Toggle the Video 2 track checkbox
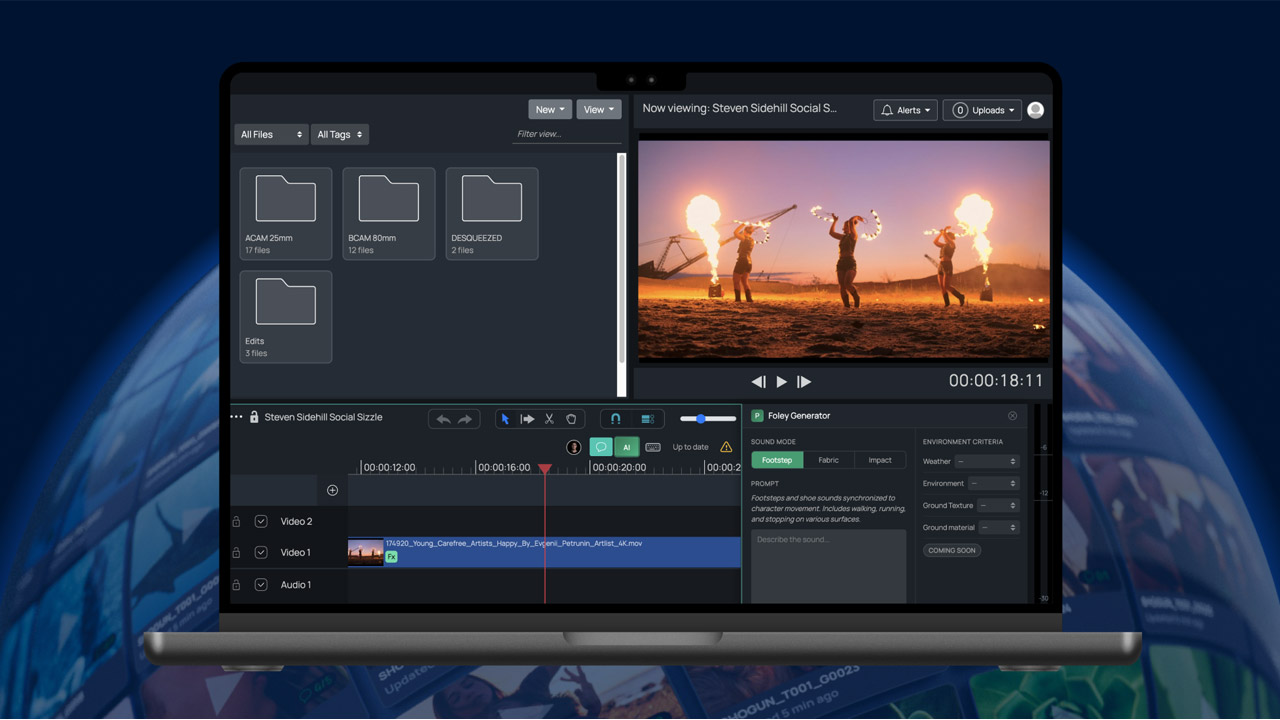This screenshot has width=1280, height=720. (x=261, y=521)
